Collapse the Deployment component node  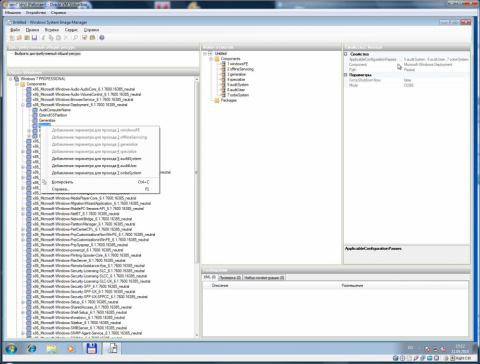point(23,105)
